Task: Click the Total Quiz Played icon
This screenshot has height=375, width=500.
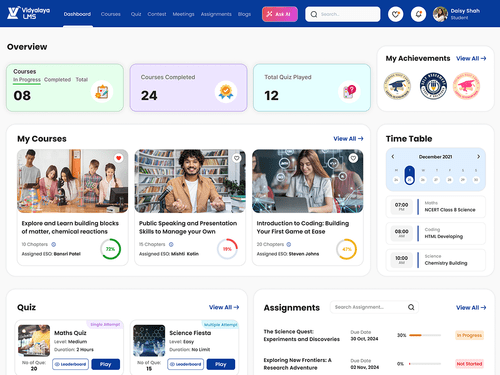Action: point(349,92)
